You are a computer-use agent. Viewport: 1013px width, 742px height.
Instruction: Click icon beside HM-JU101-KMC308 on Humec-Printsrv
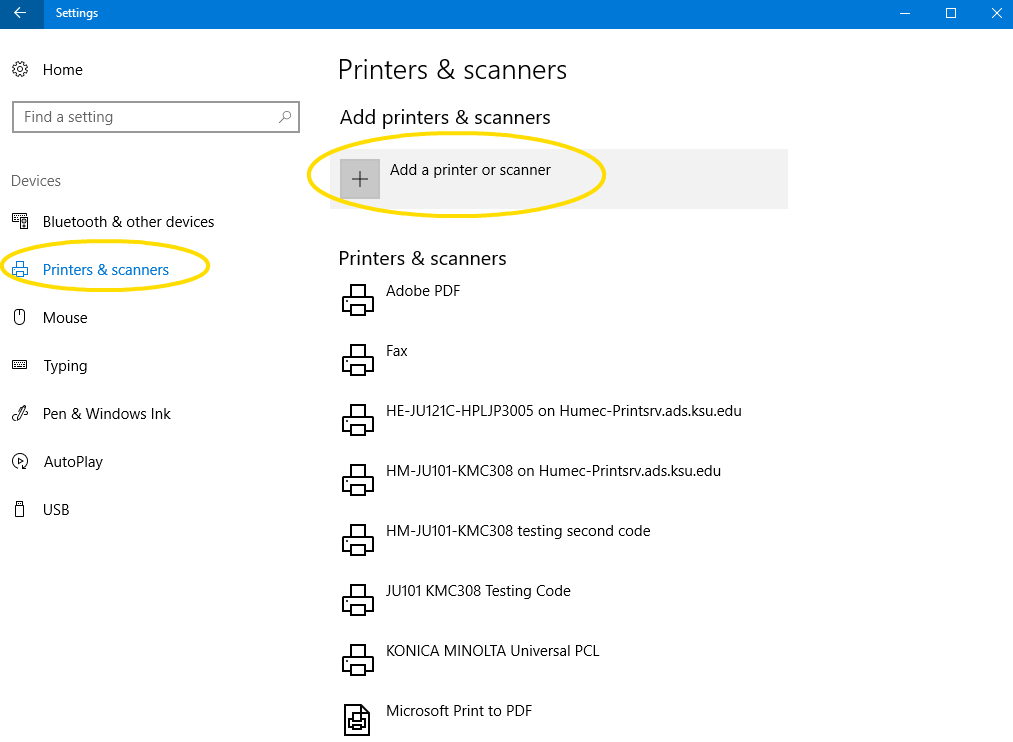[x=358, y=480]
